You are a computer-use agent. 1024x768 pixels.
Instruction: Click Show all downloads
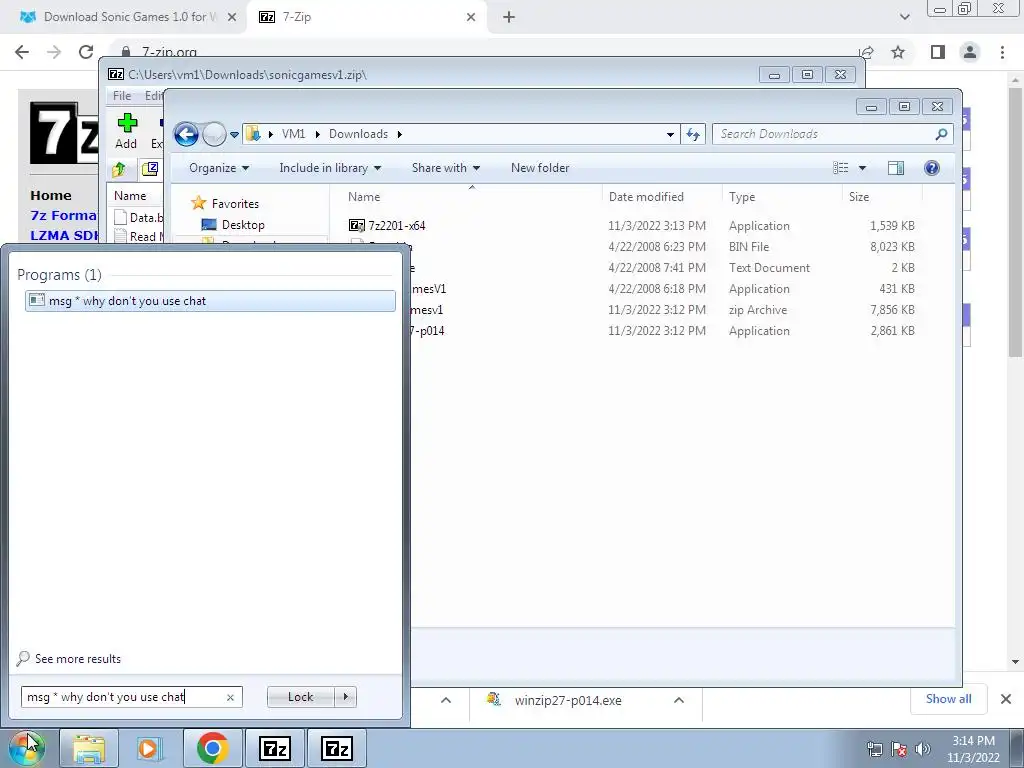948,699
